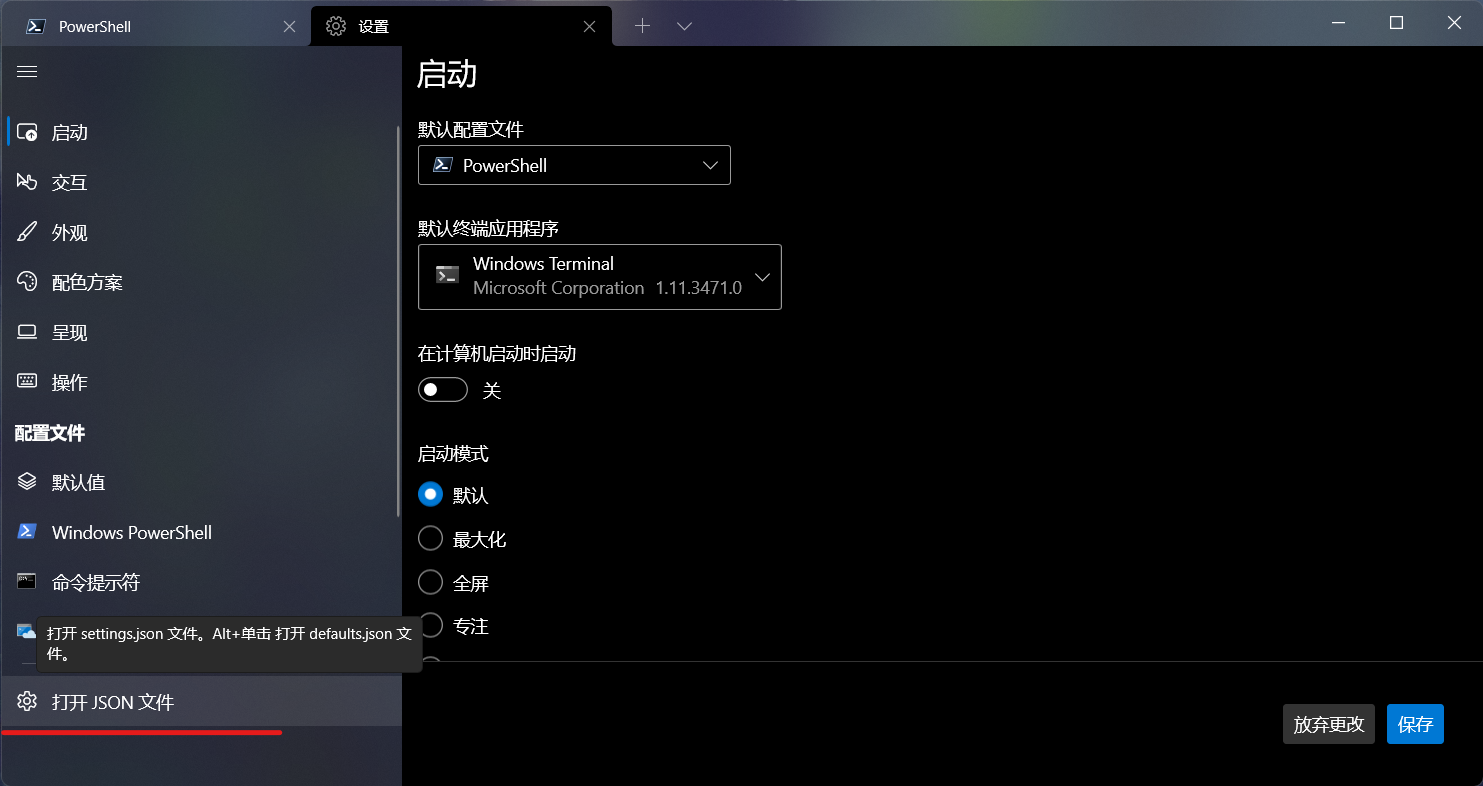Open the new tab dropdown chevron
This screenshot has height=786, width=1483.
pos(685,27)
